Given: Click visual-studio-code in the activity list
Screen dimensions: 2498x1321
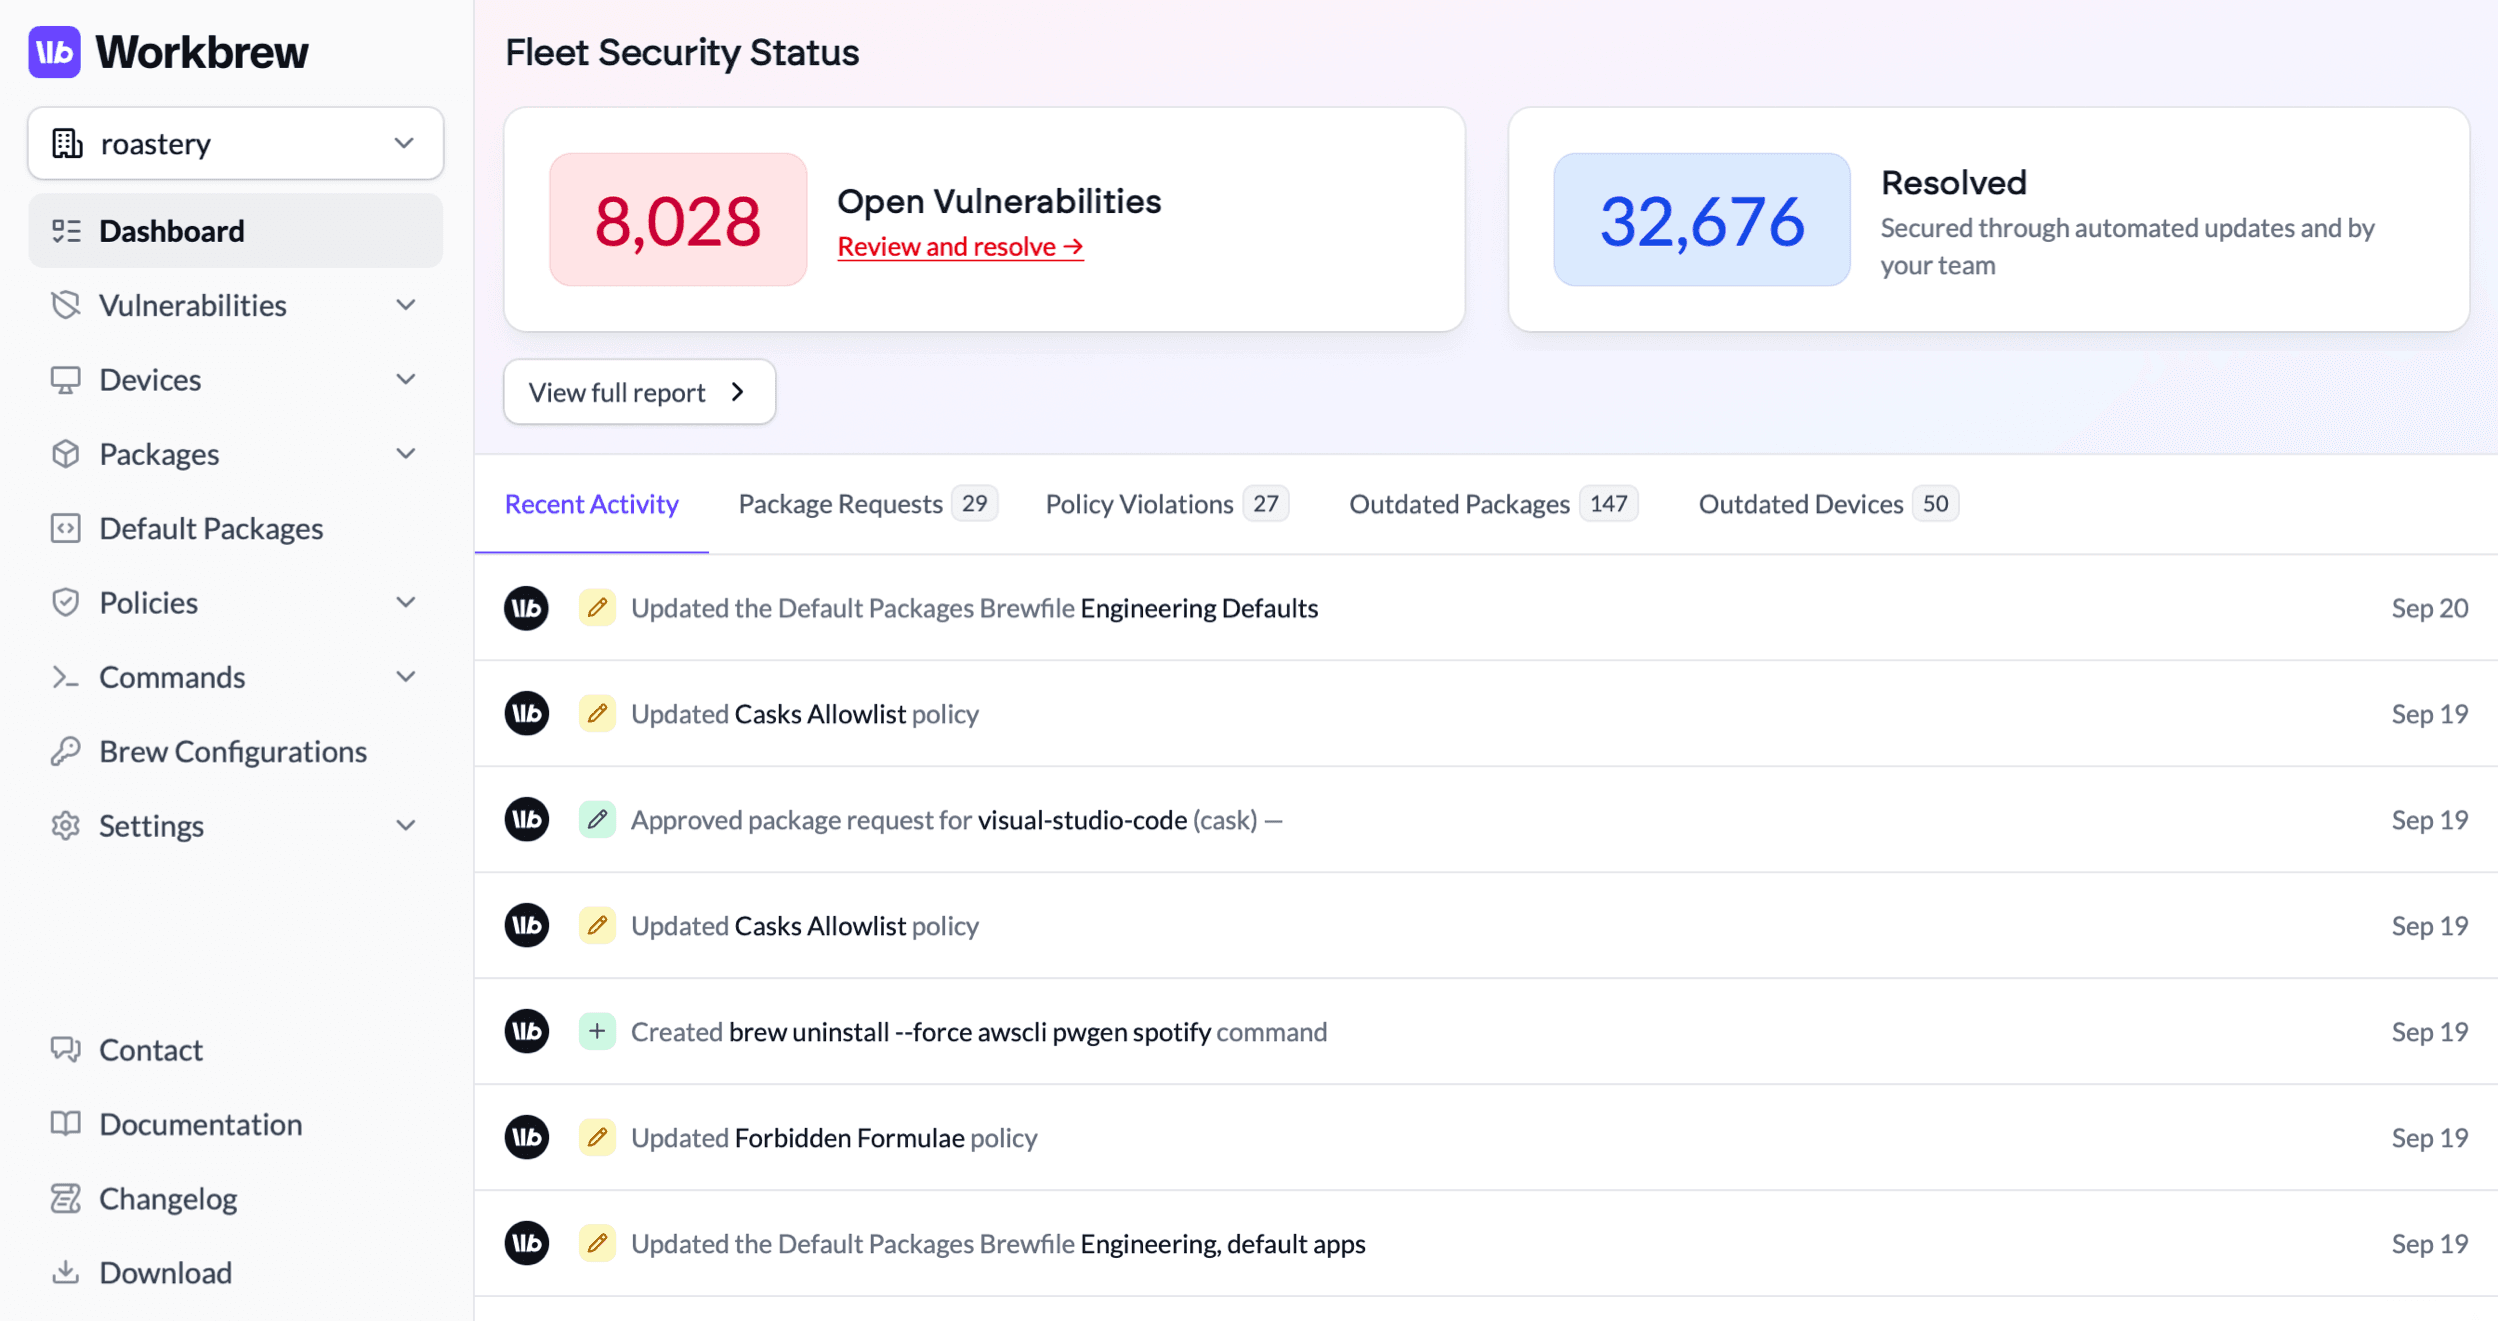Looking at the screenshot, I should point(1082,820).
